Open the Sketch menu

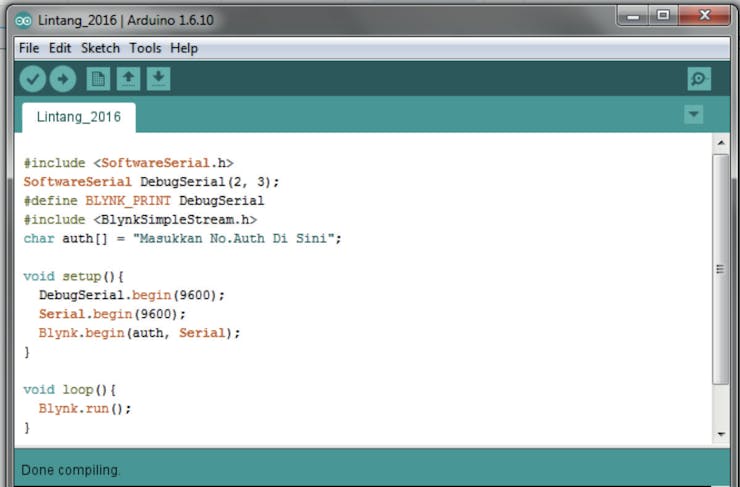point(100,48)
